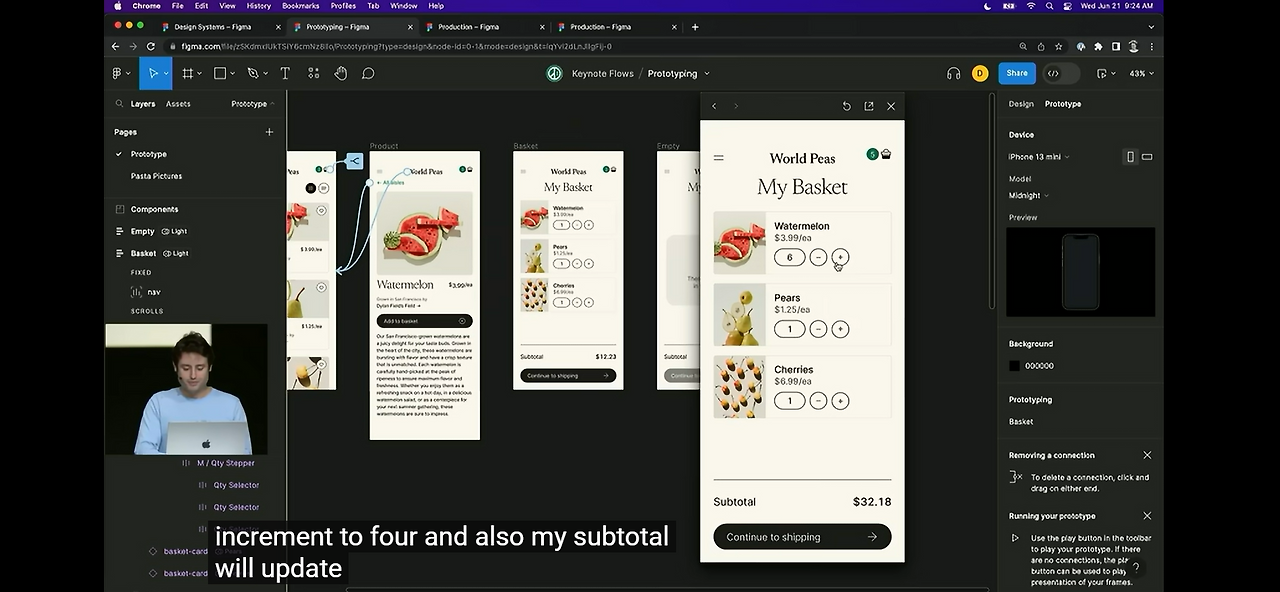The height and width of the screenshot is (592, 1280).
Task: Open the iPhone 13 mini device dropdown
Action: [x=1038, y=157]
